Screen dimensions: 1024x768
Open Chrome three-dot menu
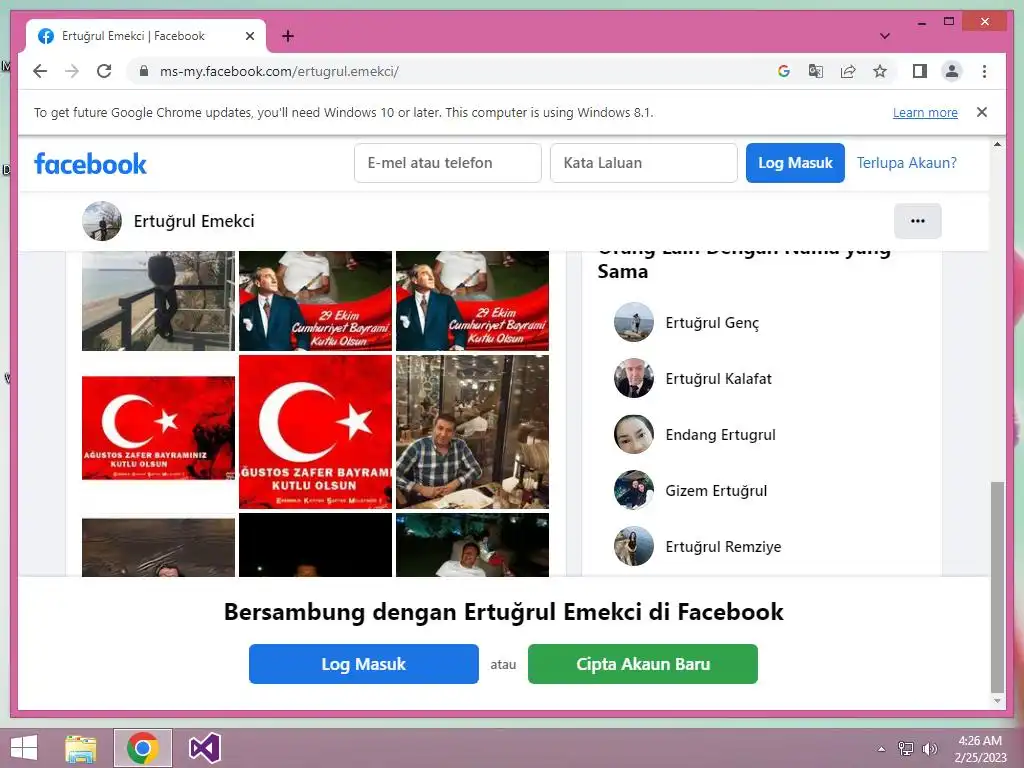(984, 71)
